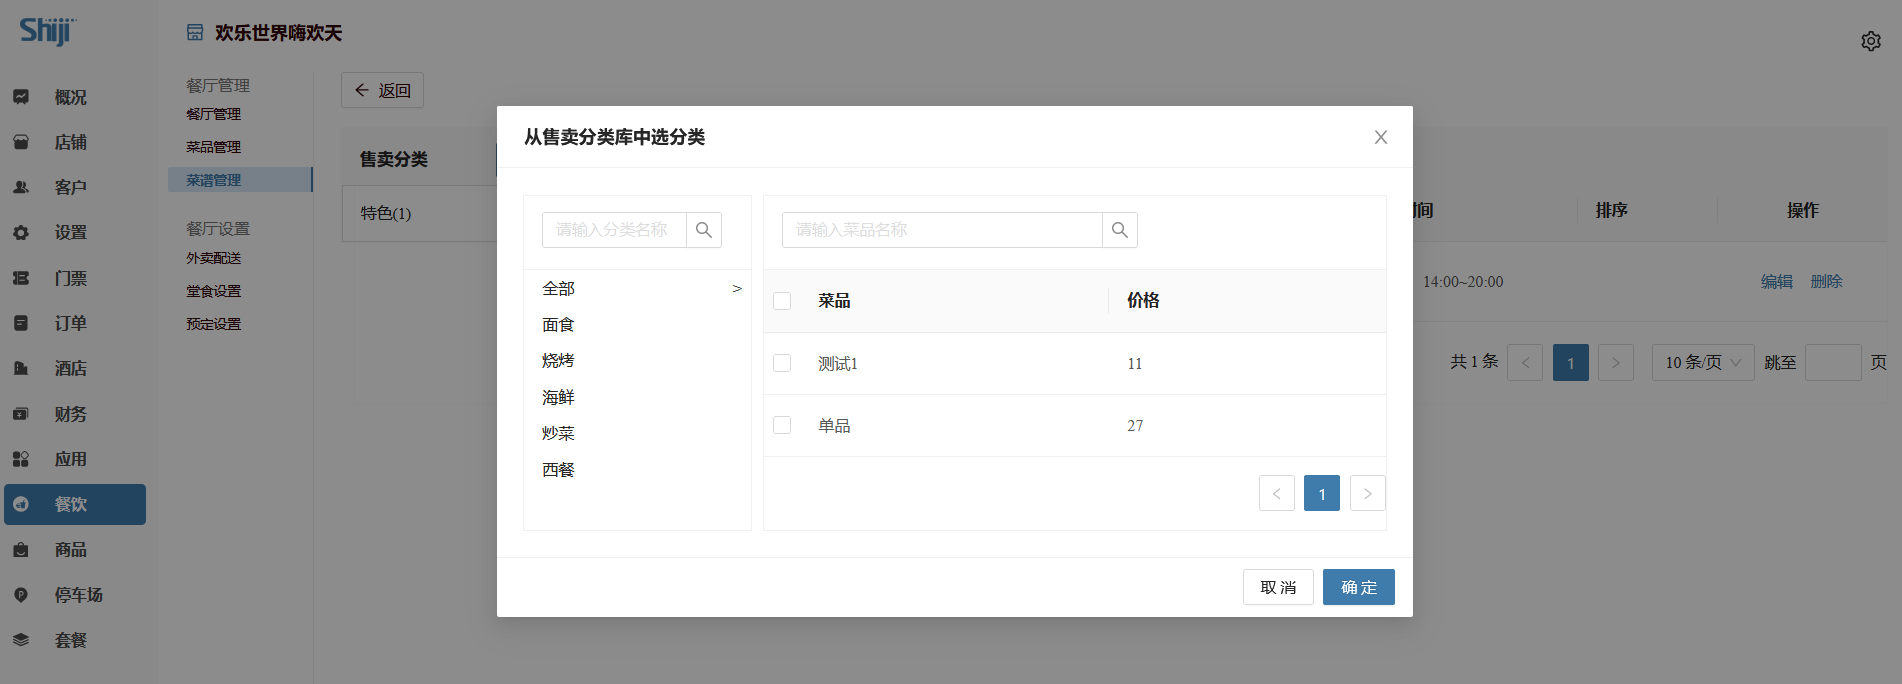Open 停车场 parking section in sidebar

coord(78,595)
